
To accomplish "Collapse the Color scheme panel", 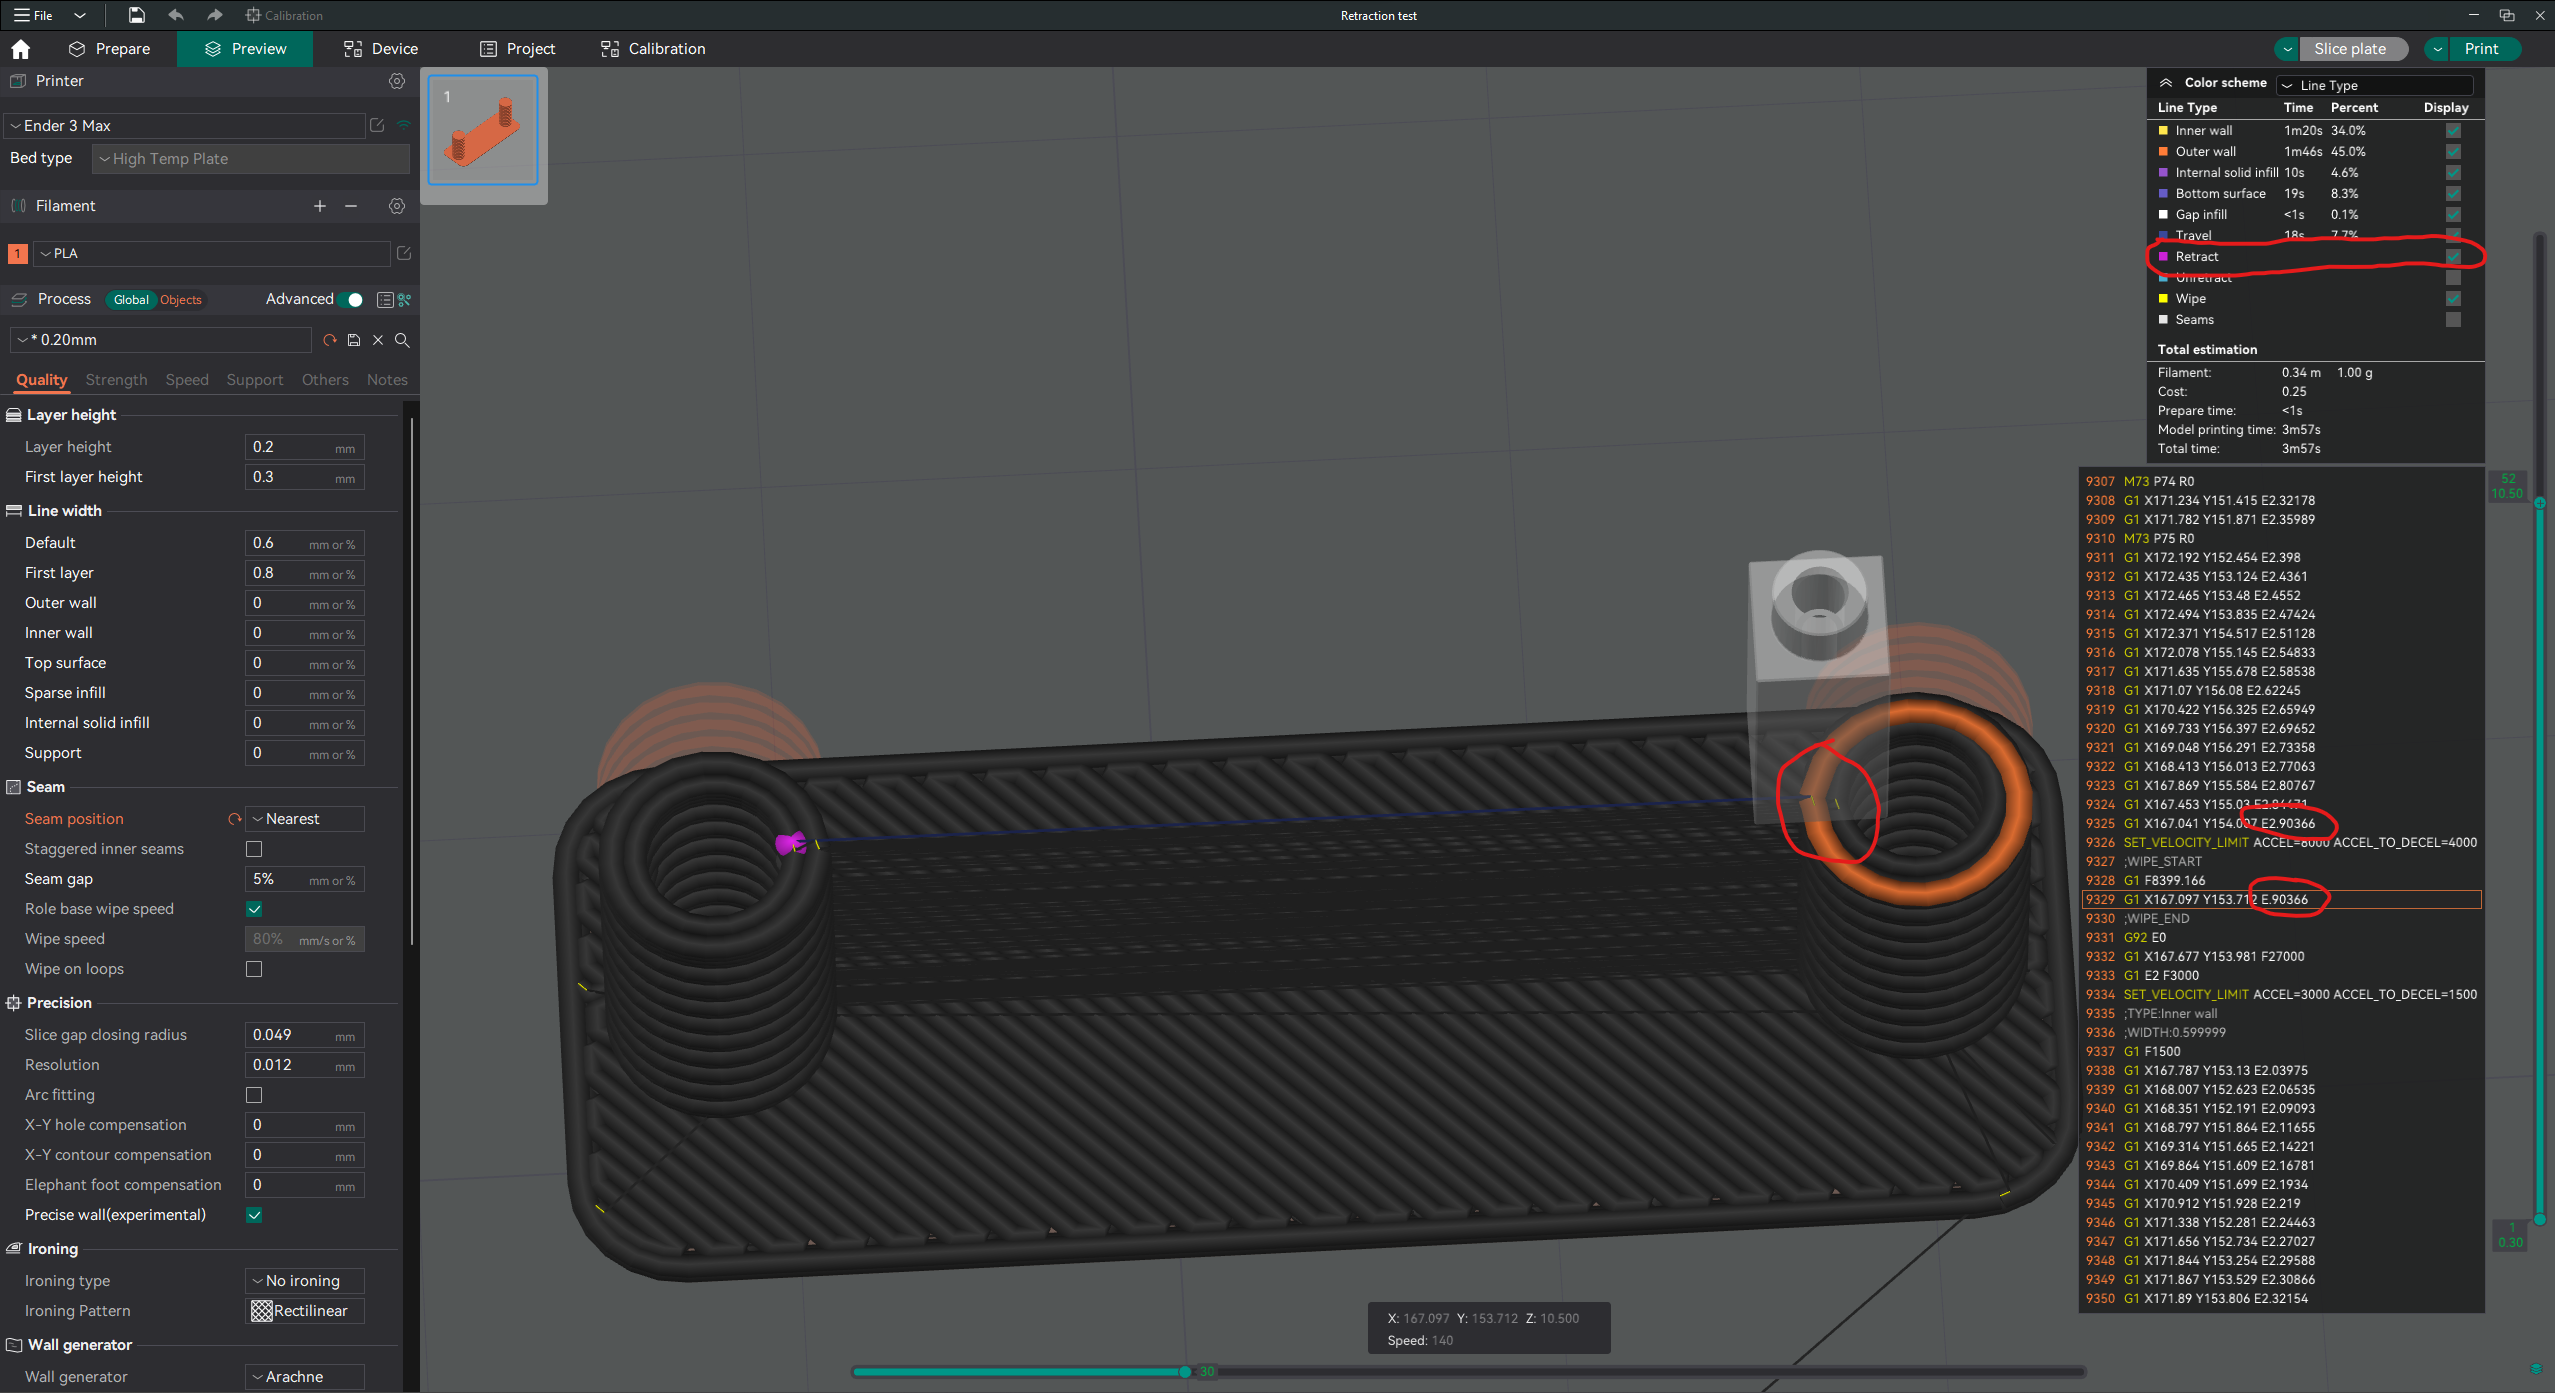I will 2166,83.
